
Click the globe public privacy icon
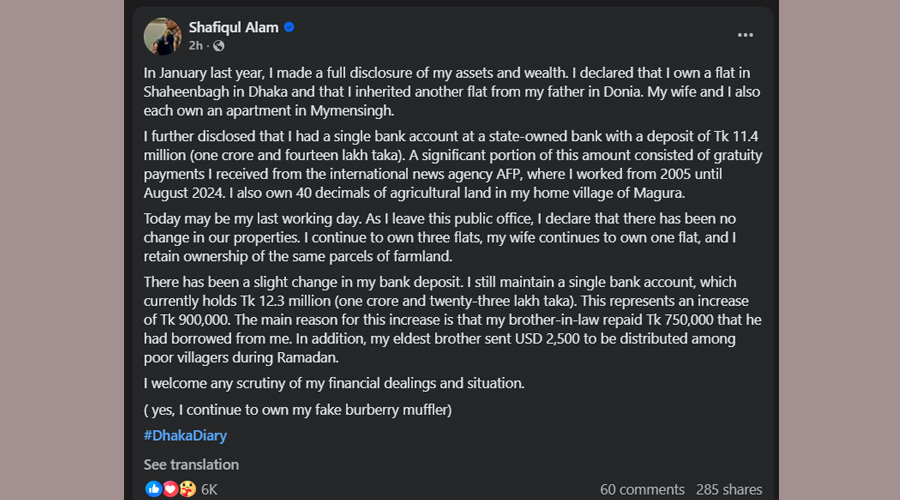click(x=219, y=46)
